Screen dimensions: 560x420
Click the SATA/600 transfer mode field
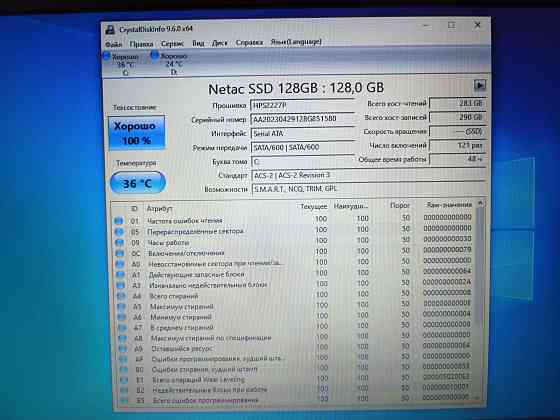coord(303,147)
